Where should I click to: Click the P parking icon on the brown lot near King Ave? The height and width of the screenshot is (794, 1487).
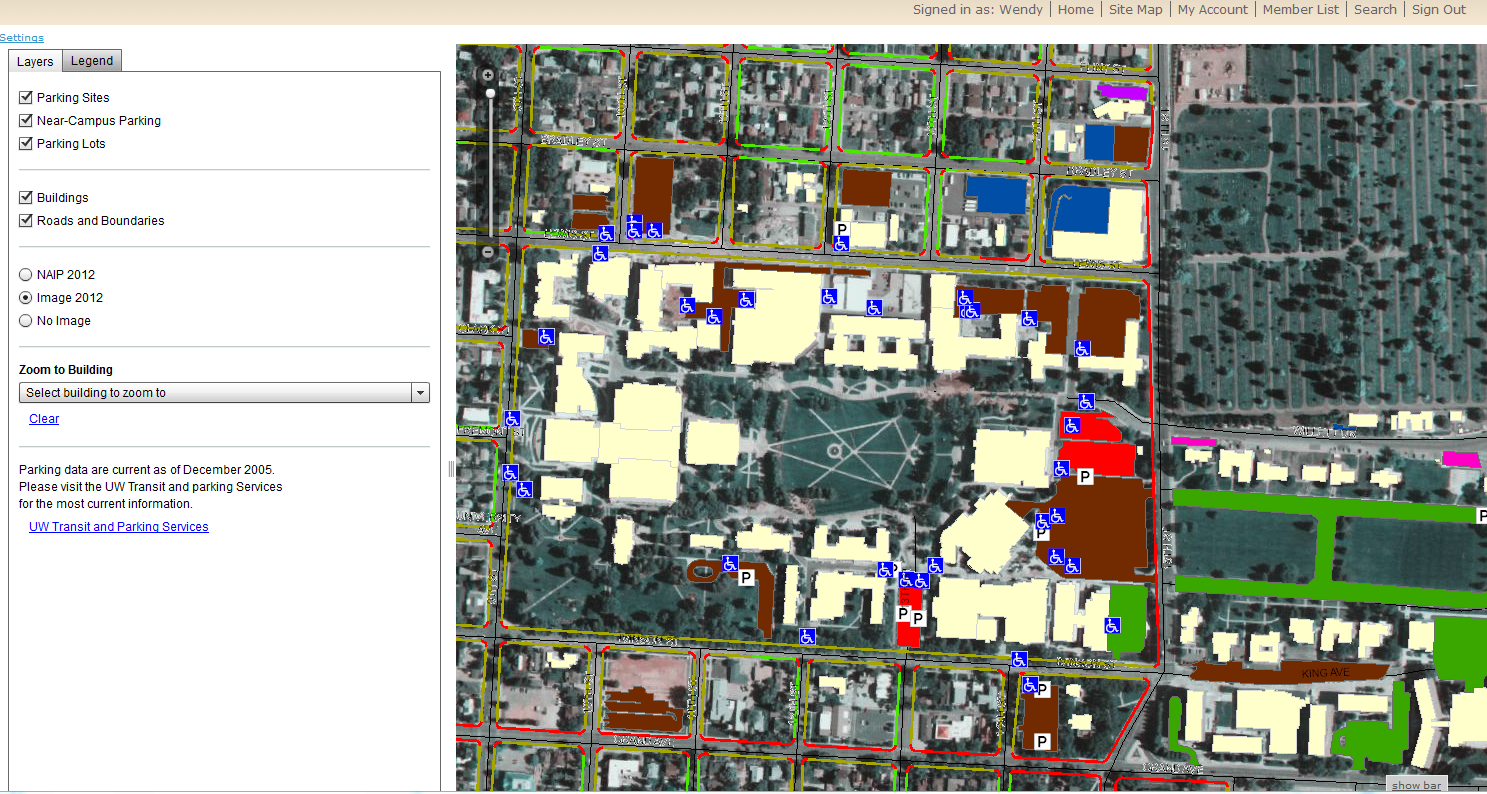[x=1042, y=689]
